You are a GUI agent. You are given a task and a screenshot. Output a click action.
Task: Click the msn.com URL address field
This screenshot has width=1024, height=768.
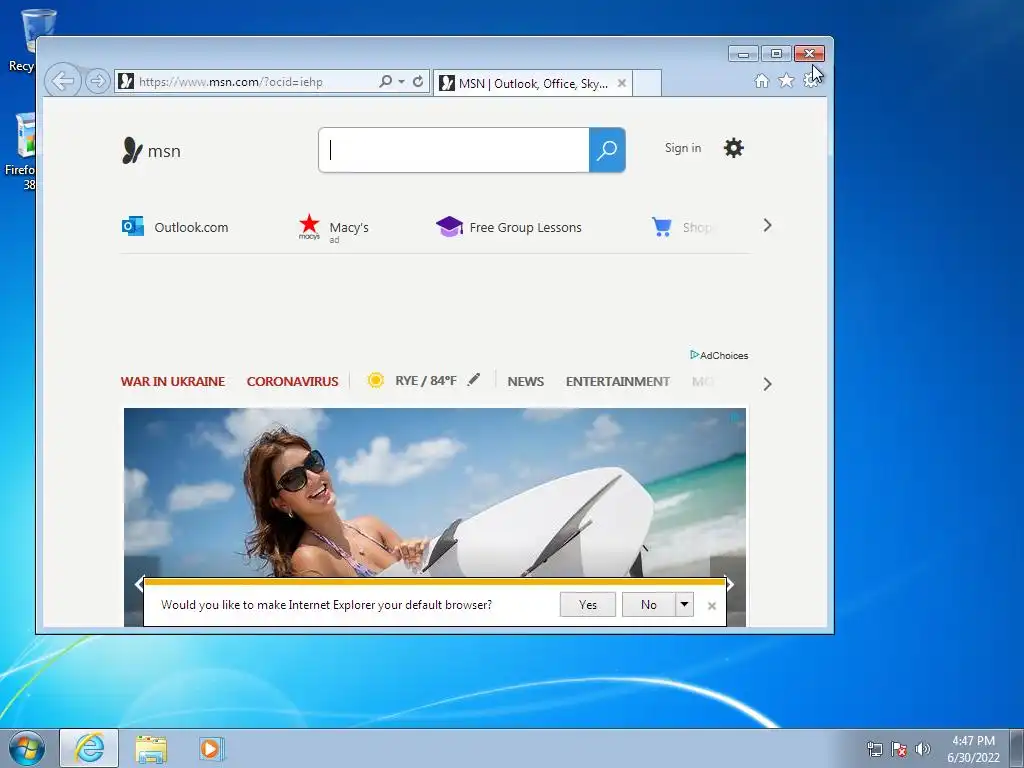(x=248, y=82)
